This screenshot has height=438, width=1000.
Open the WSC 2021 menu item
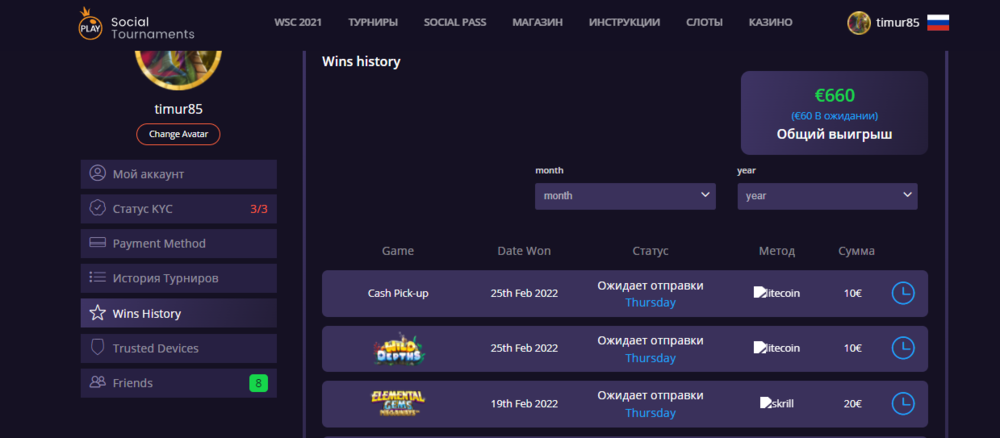(x=298, y=22)
